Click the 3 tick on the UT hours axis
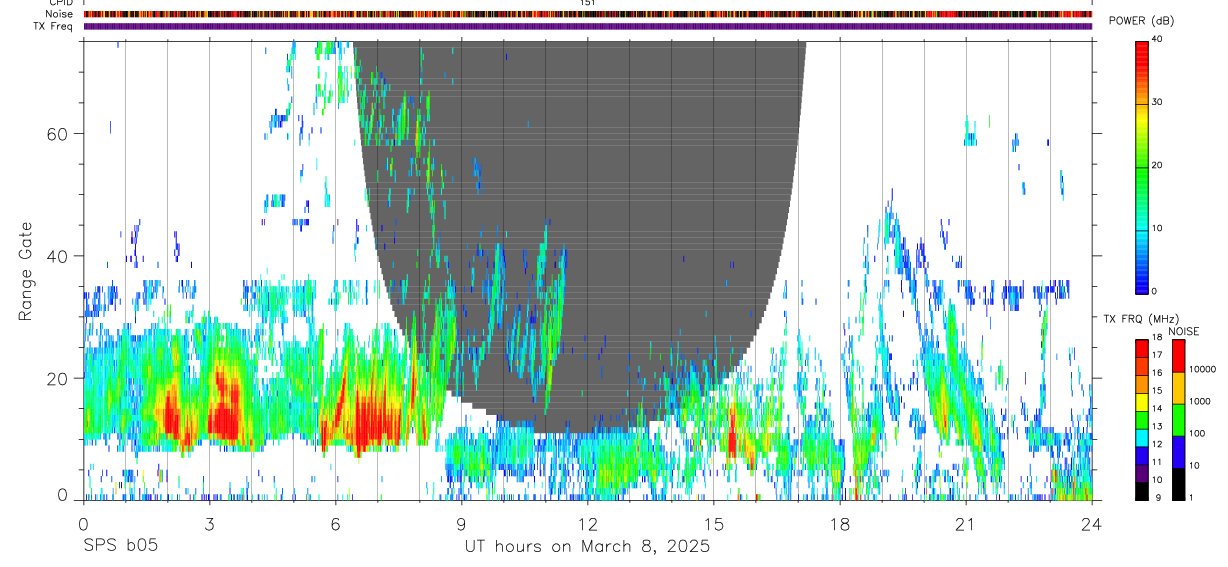This screenshot has height=567, width=1228. (x=209, y=522)
